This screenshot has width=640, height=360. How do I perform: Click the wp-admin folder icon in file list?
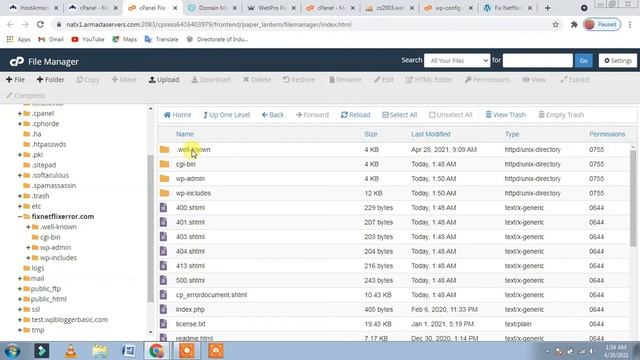click(164, 178)
